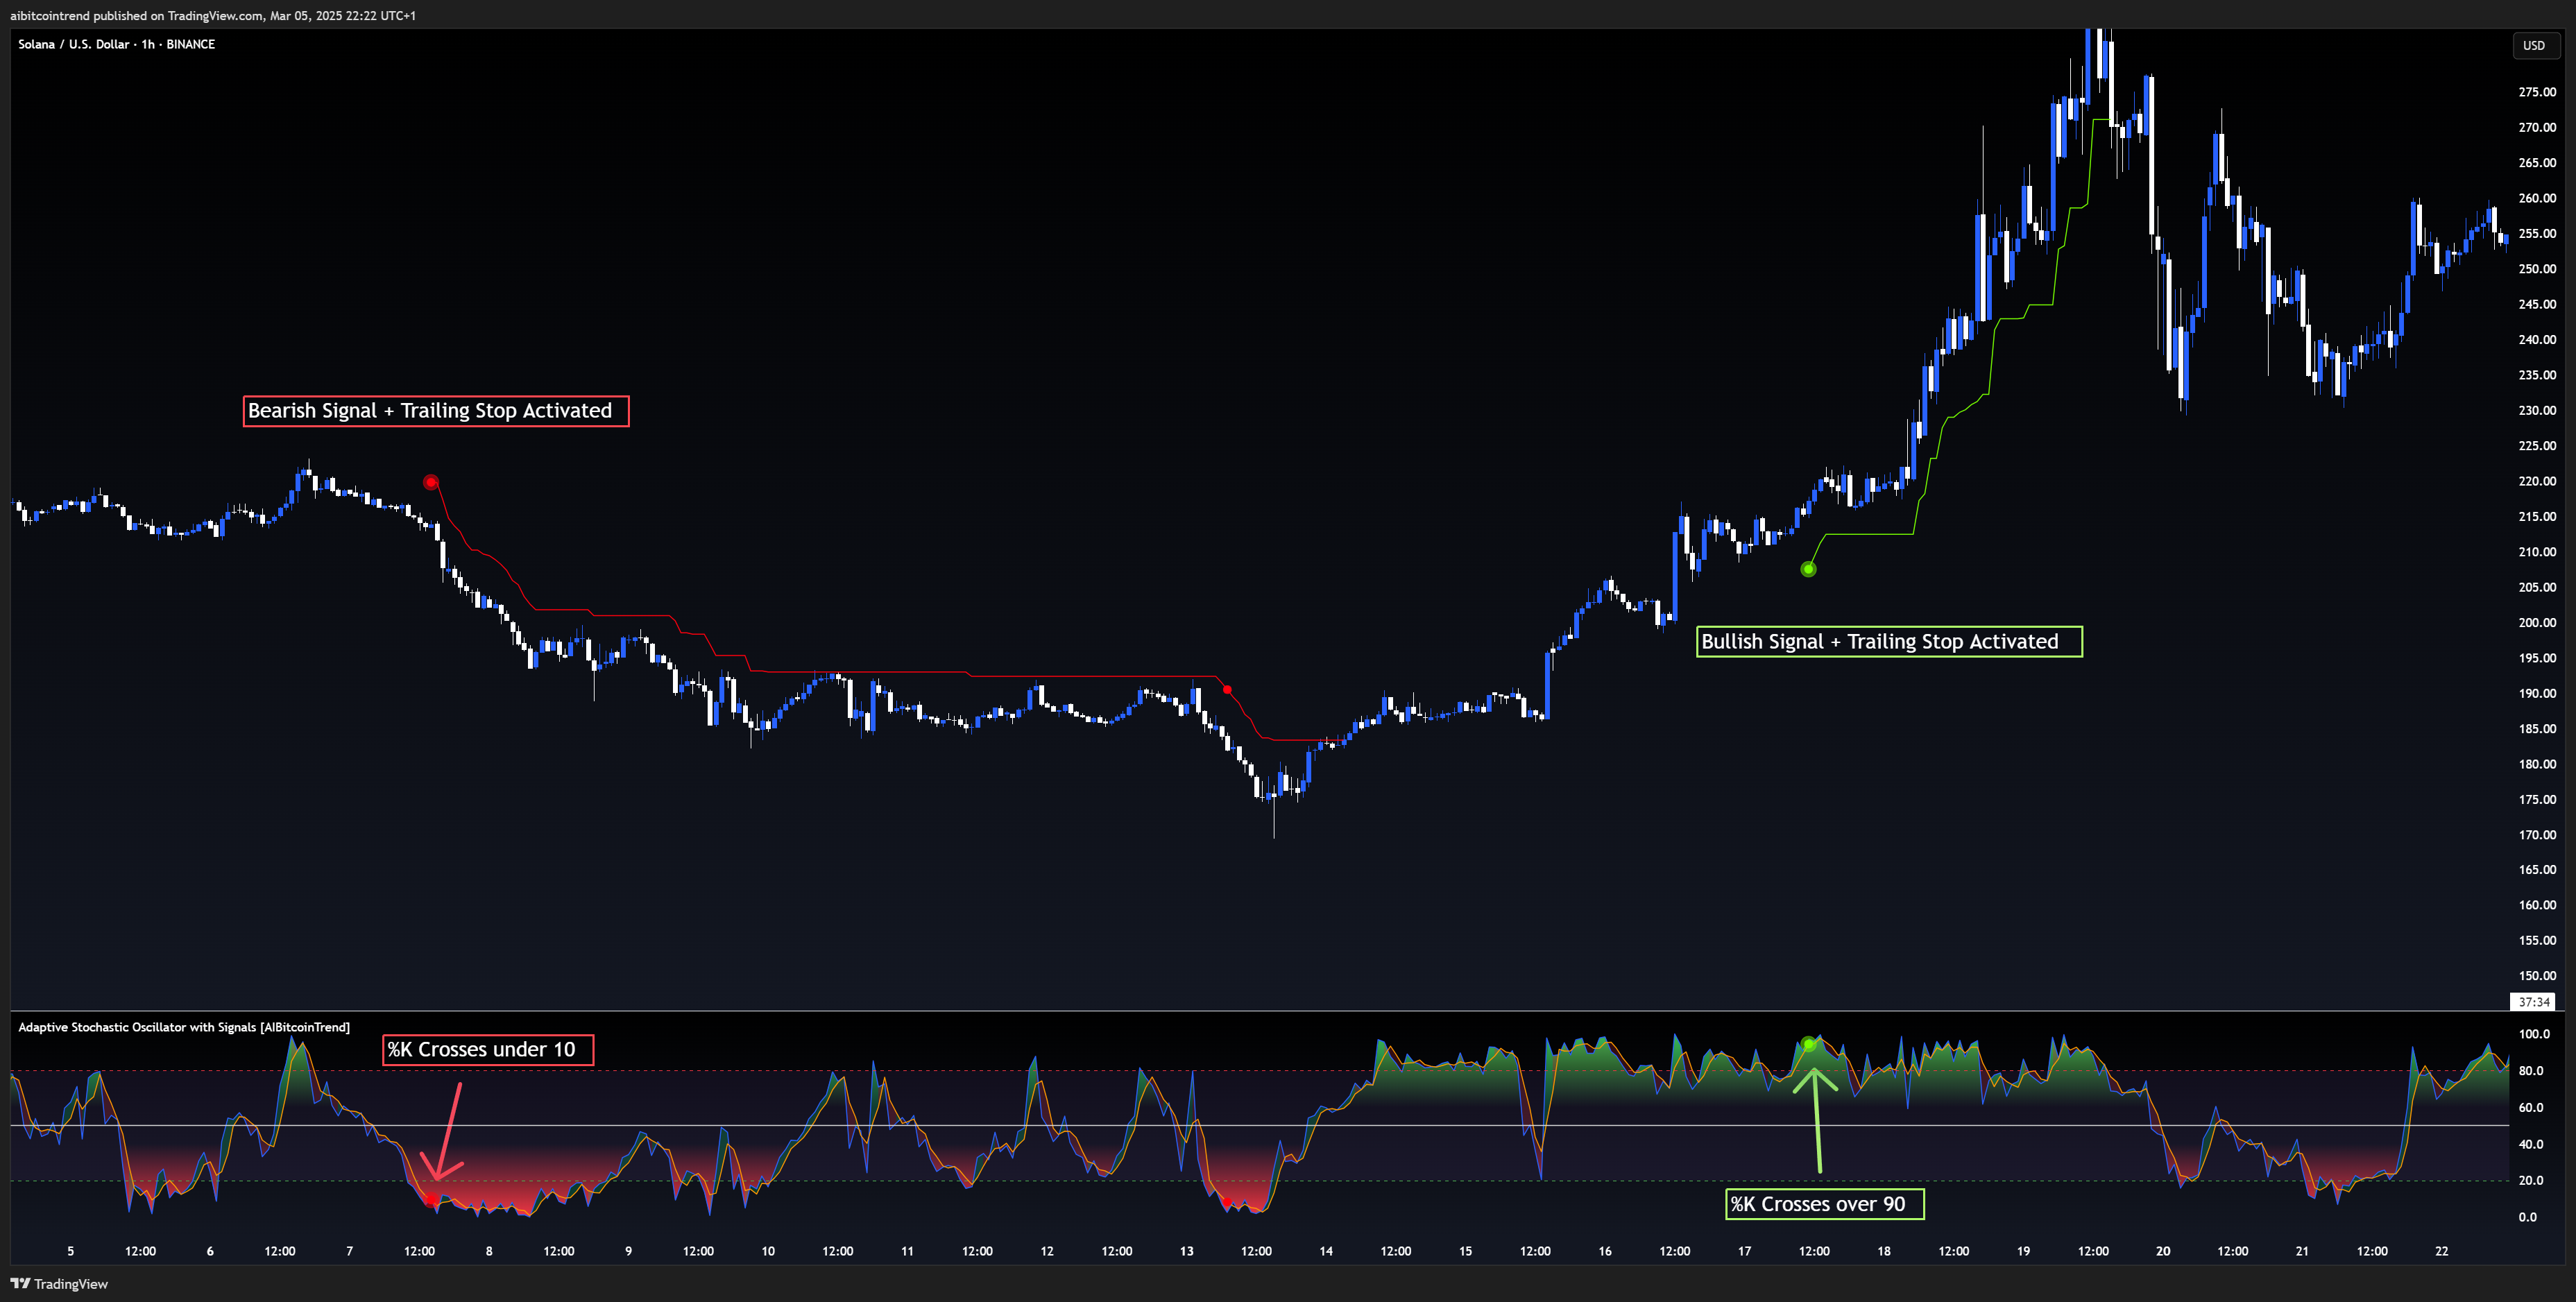Click the 220.00 price axis label
This screenshot has height=1302, width=2576.
[x=2537, y=481]
